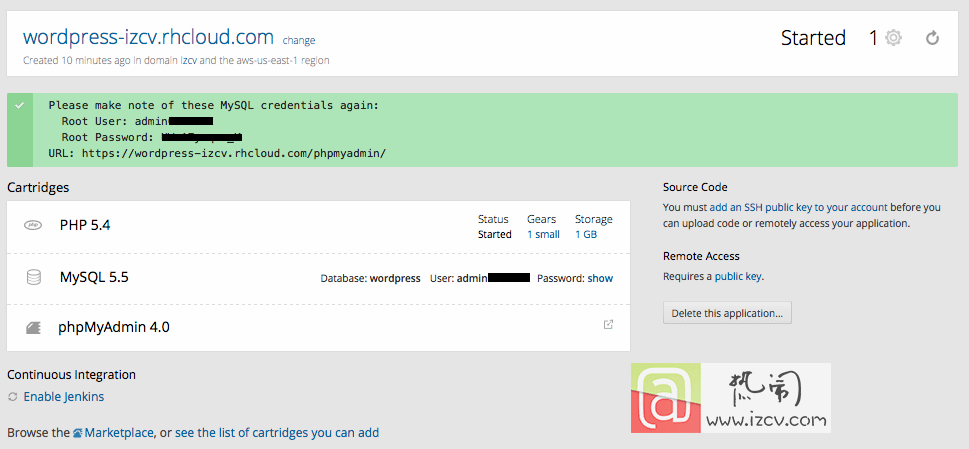The width and height of the screenshot is (969, 449).
Task: Click the Source Code heading
Action: (695, 187)
